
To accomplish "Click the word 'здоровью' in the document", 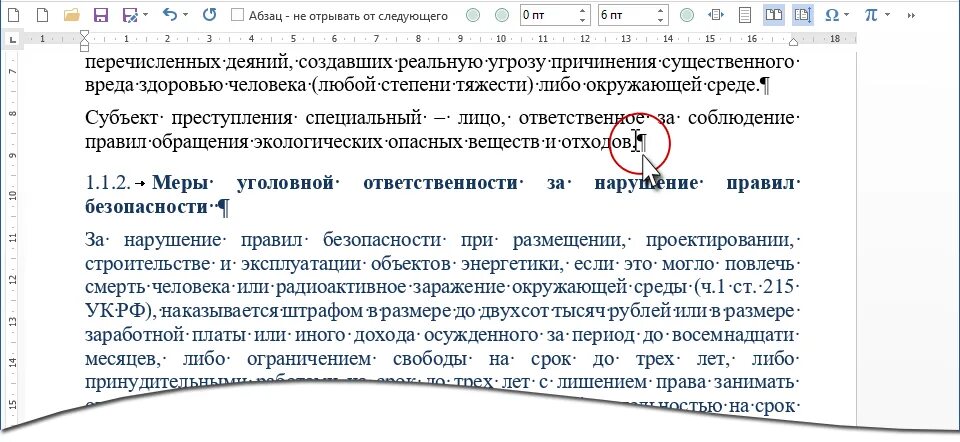I will [x=180, y=86].
